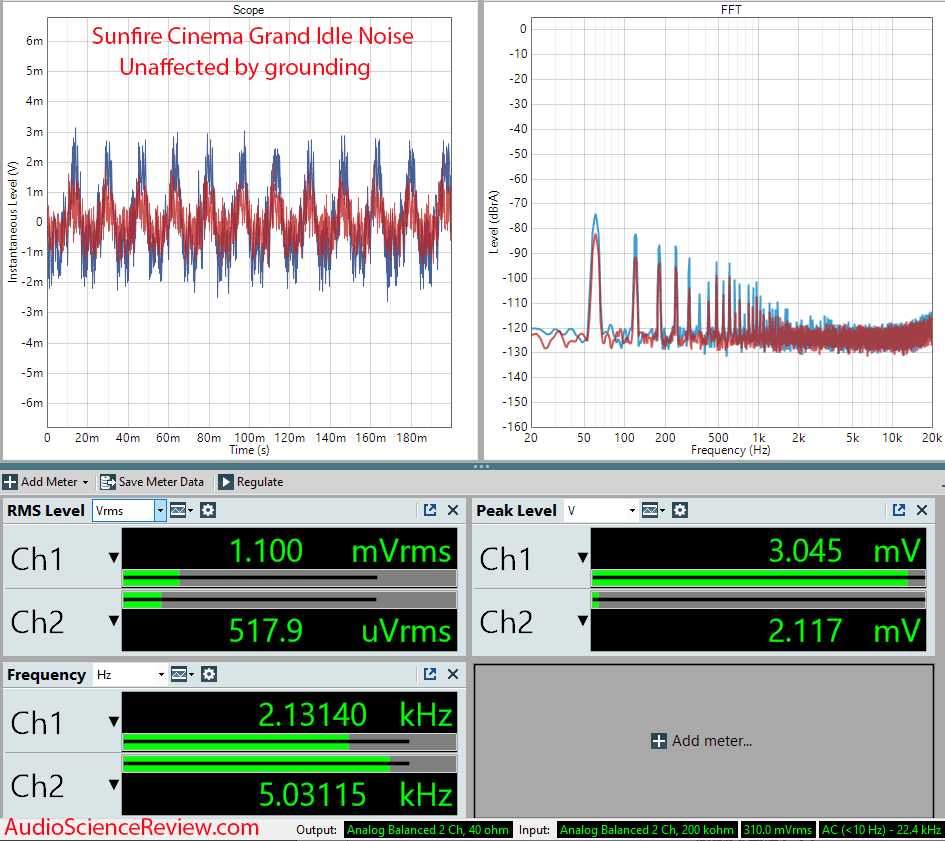This screenshot has width=945, height=841.
Task: Pop out the RMS Level meter
Action: 430,510
